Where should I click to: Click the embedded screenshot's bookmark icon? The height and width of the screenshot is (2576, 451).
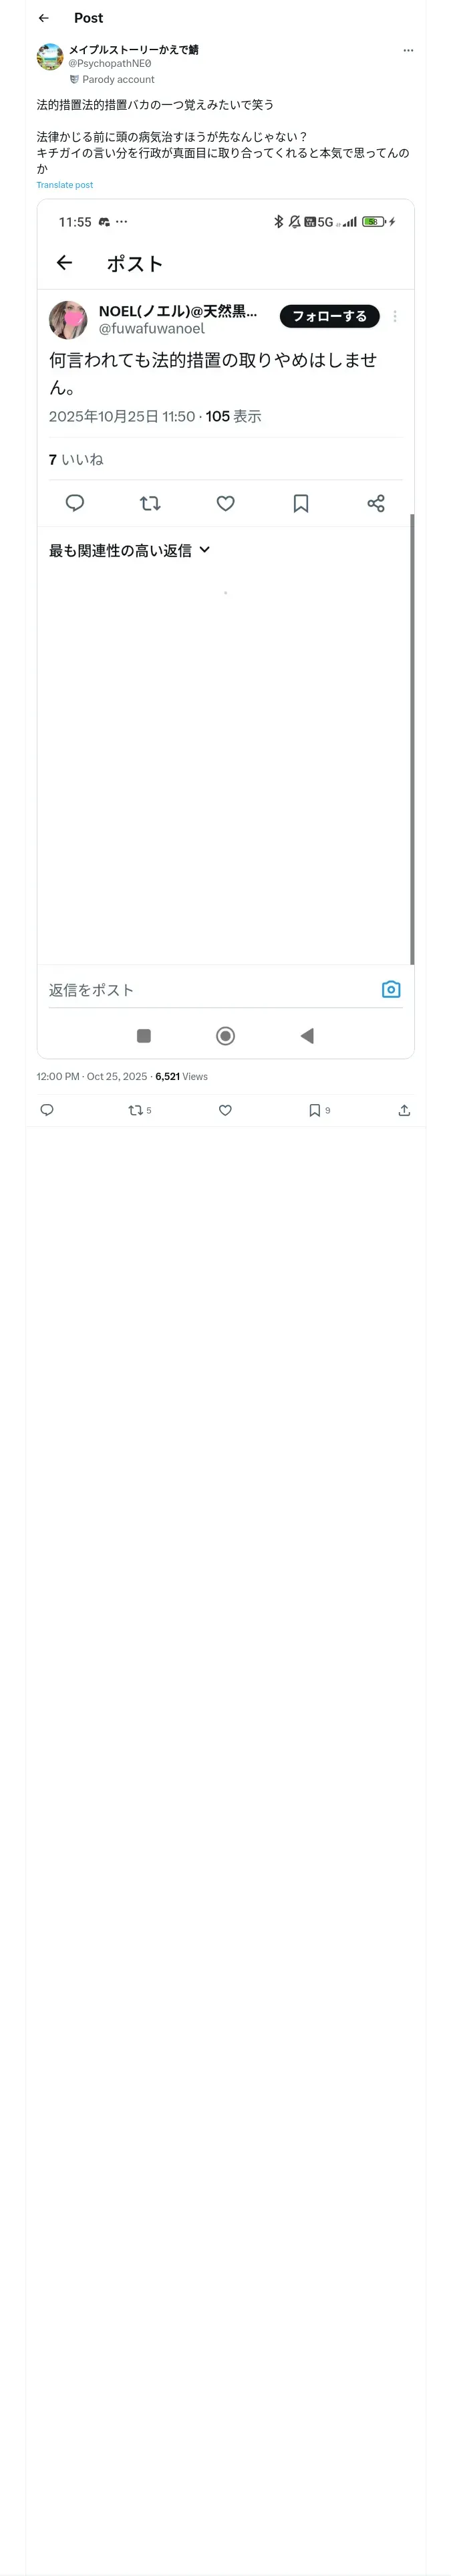point(301,503)
